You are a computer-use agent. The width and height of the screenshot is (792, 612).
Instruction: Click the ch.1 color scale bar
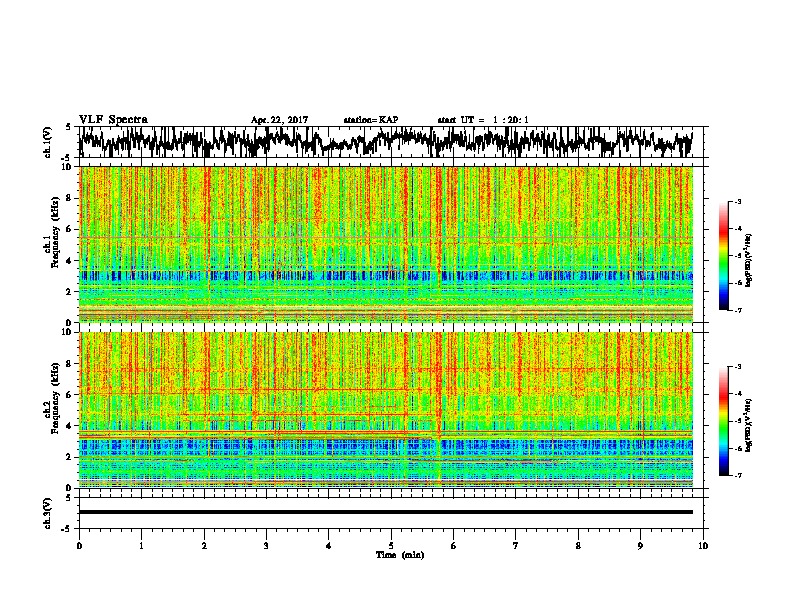[723, 256]
